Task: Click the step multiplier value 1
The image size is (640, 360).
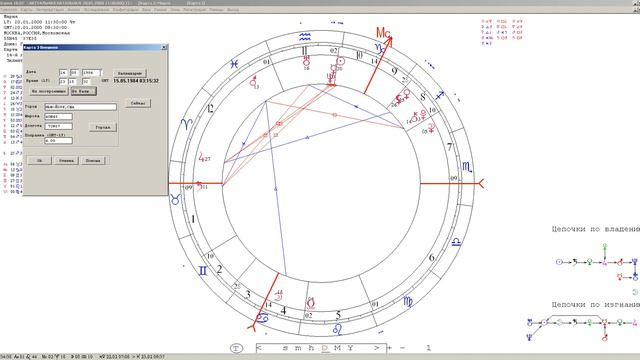Action: coord(429,348)
